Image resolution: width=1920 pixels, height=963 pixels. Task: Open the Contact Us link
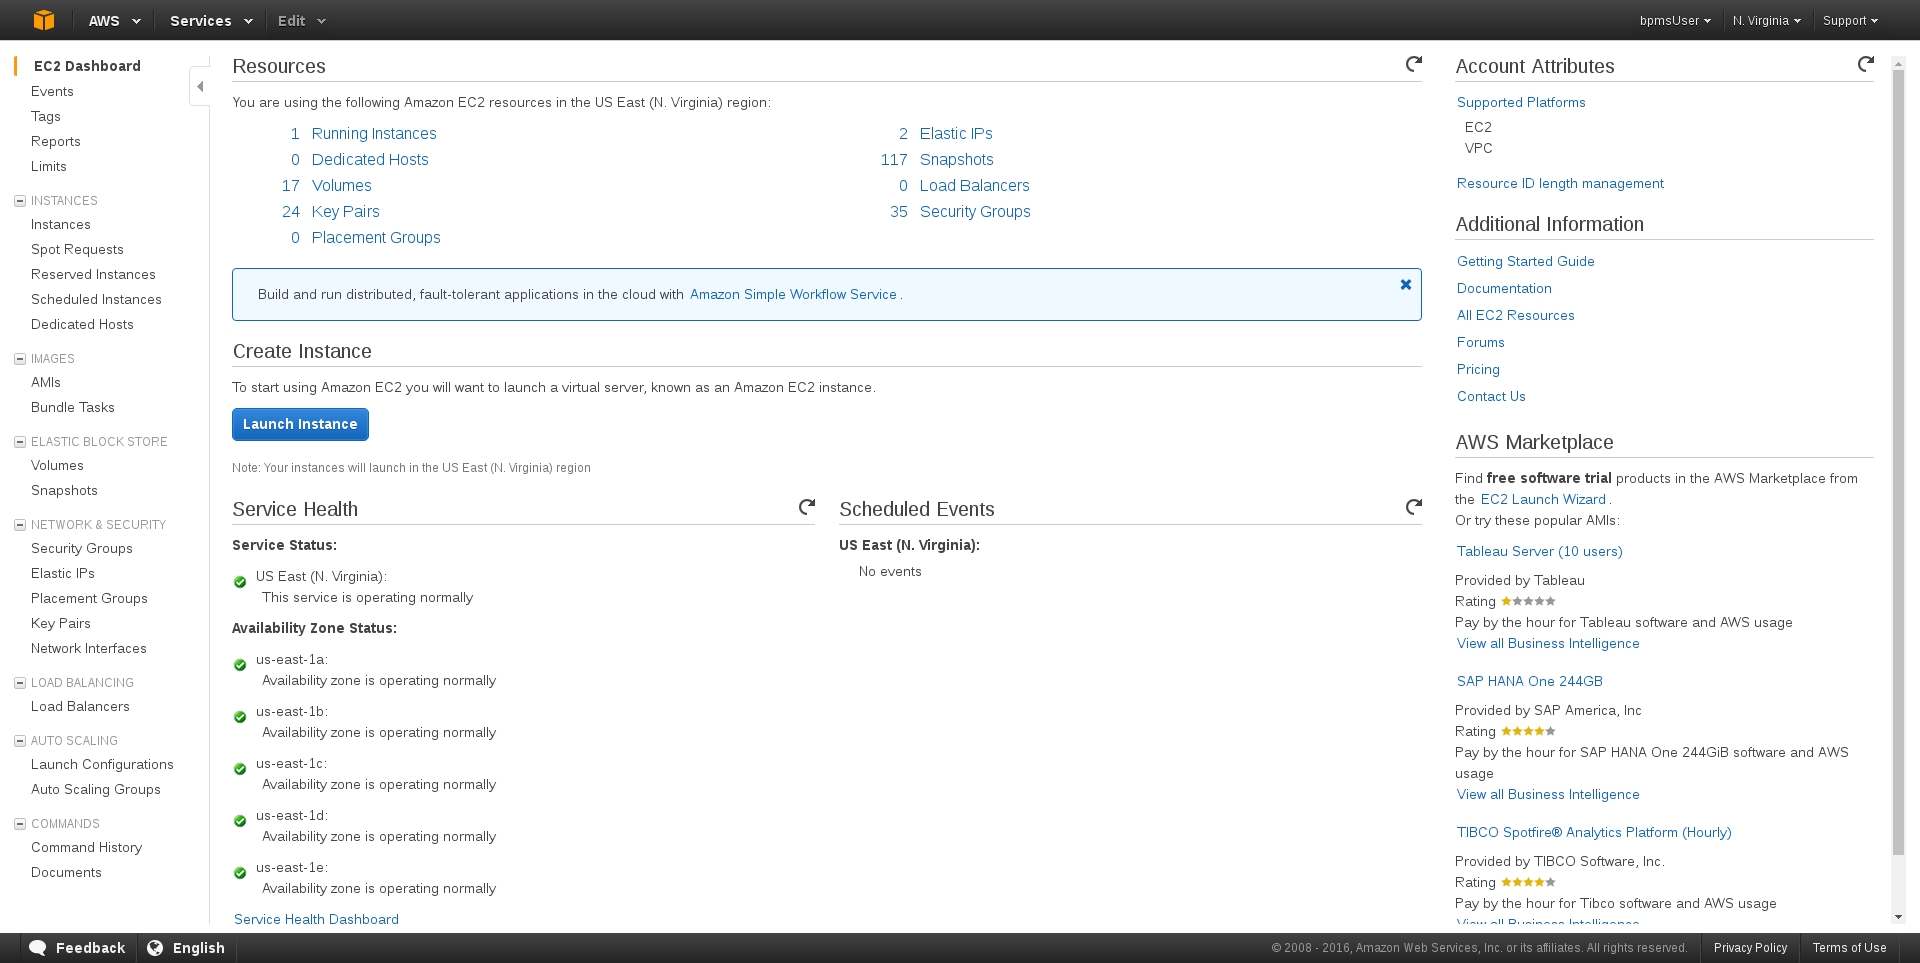(x=1491, y=396)
